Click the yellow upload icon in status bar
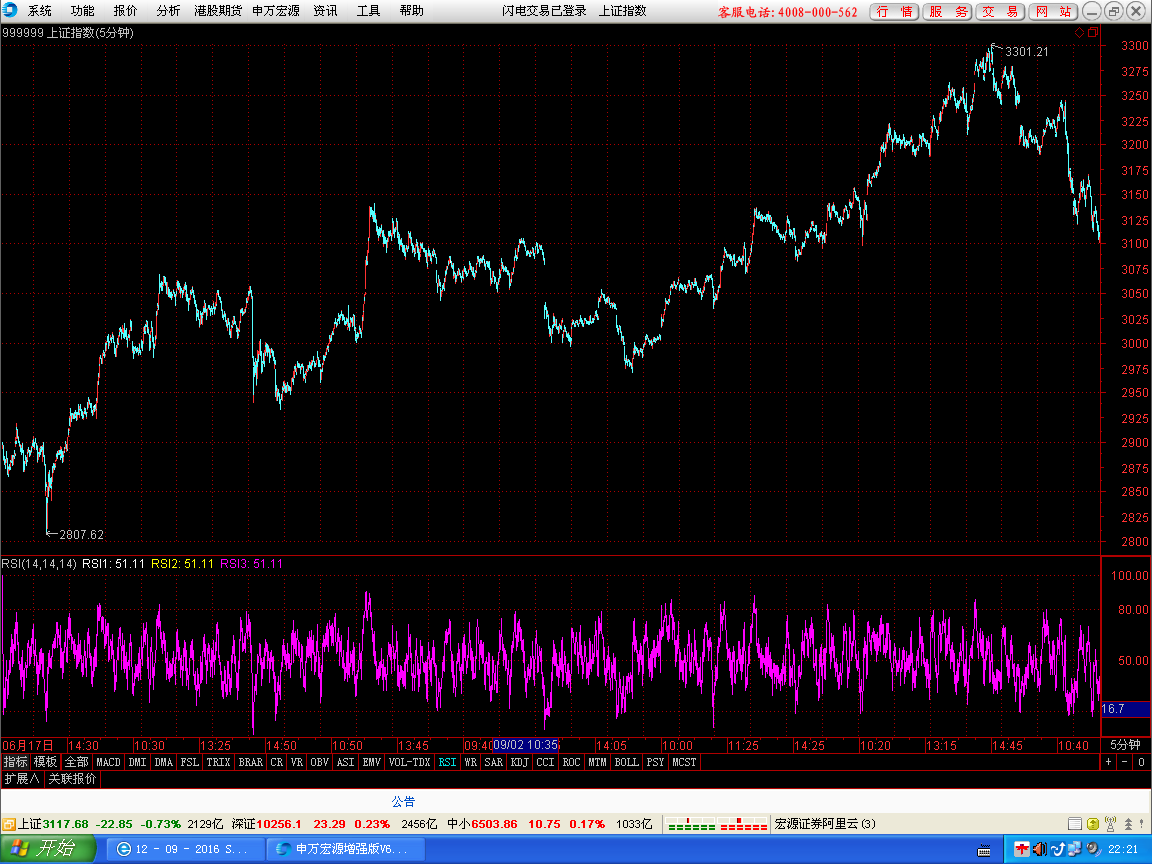 pyautogui.click(x=1093, y=824)
